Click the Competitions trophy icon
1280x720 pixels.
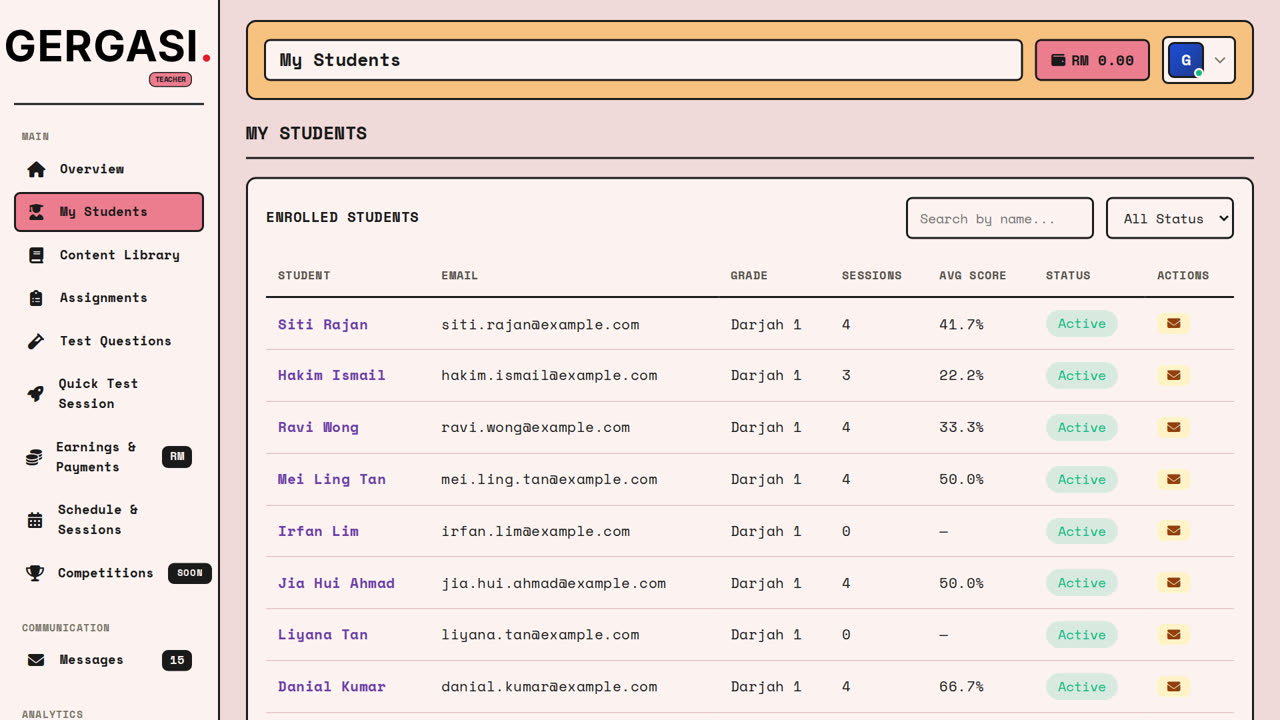pos(35,573)
